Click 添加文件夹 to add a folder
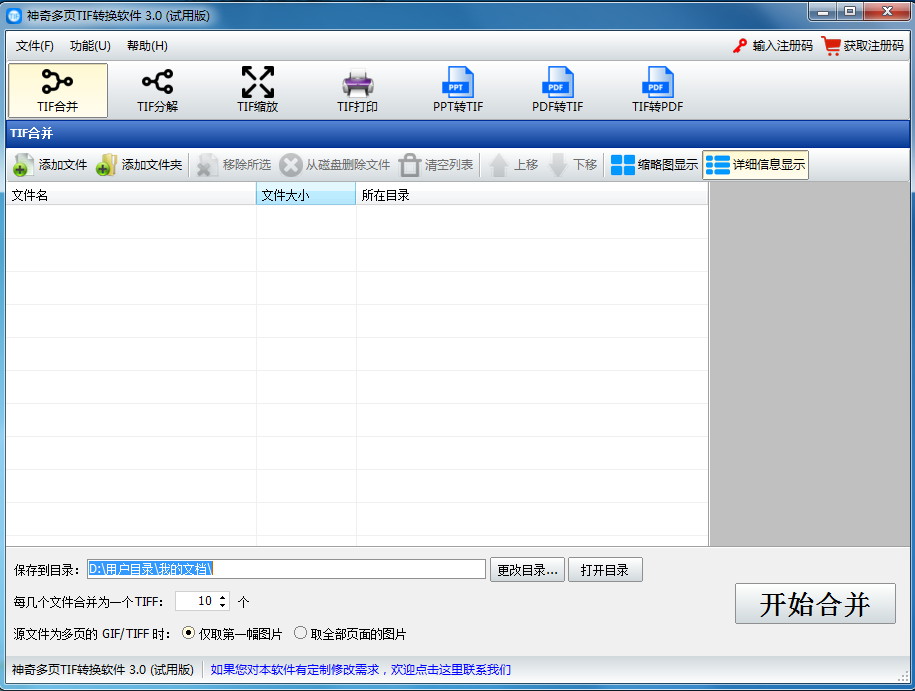 (139, 165)
